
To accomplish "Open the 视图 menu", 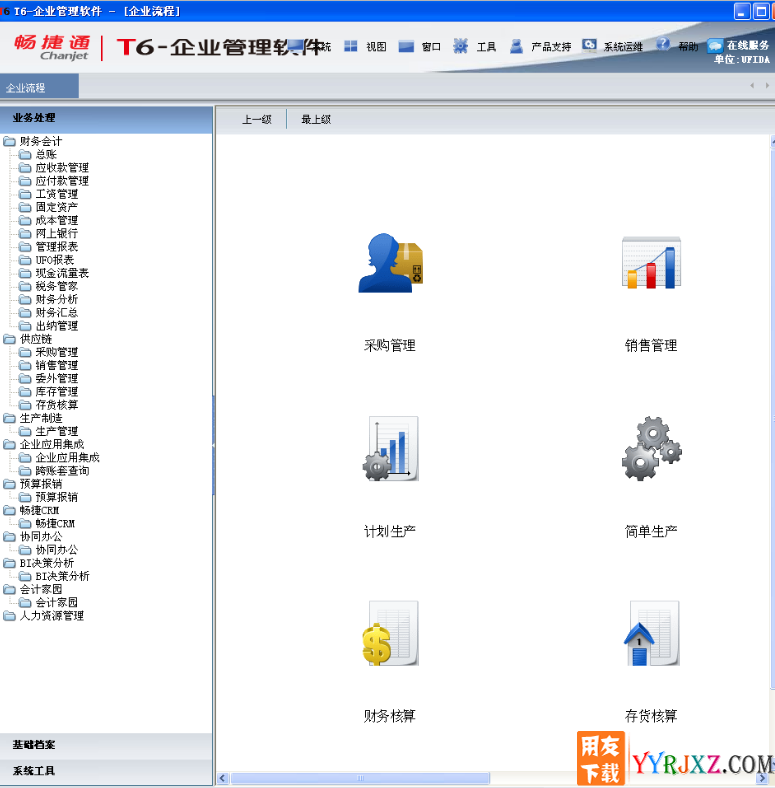I will [x=376, y=47].
